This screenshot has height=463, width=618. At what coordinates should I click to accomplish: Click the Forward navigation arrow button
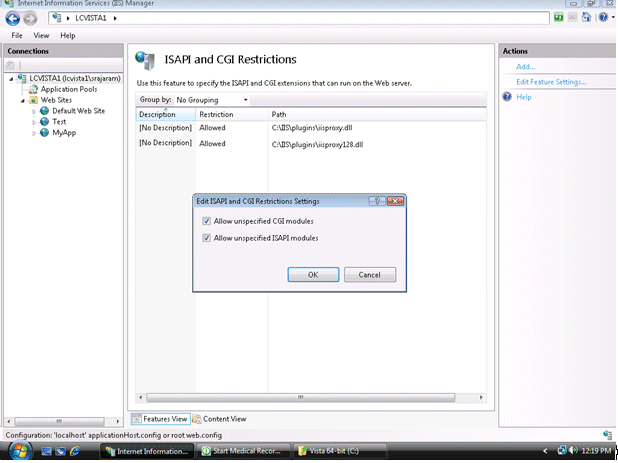pos(30,19)
